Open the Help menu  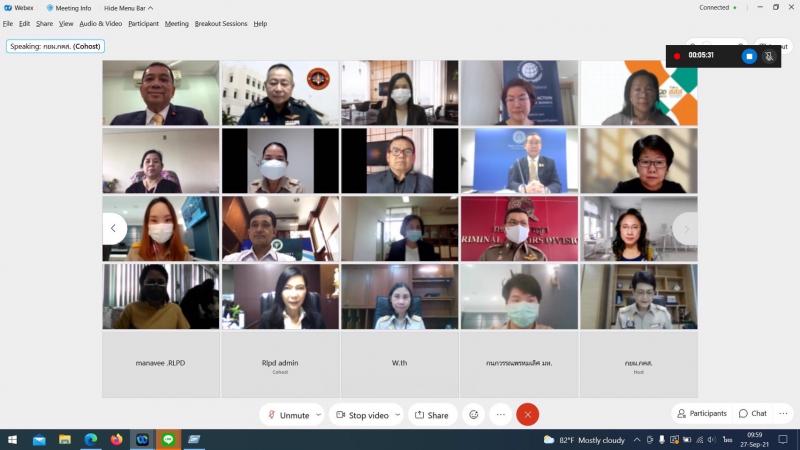(260, 23)
